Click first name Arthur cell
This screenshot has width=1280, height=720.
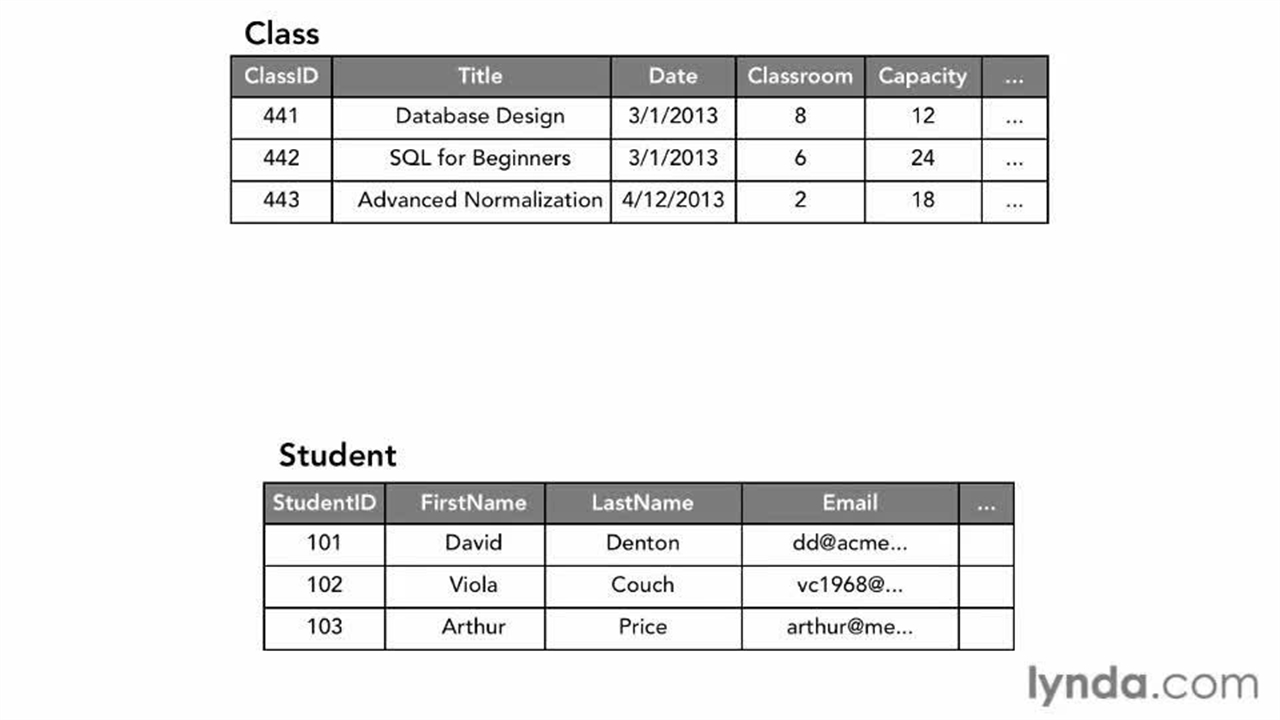tap(473, 627)
